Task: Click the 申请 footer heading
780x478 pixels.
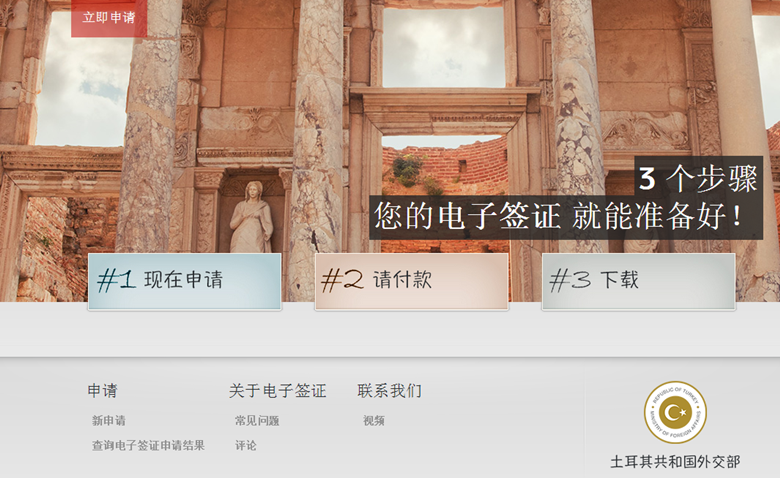Action: tap(102, 391)
